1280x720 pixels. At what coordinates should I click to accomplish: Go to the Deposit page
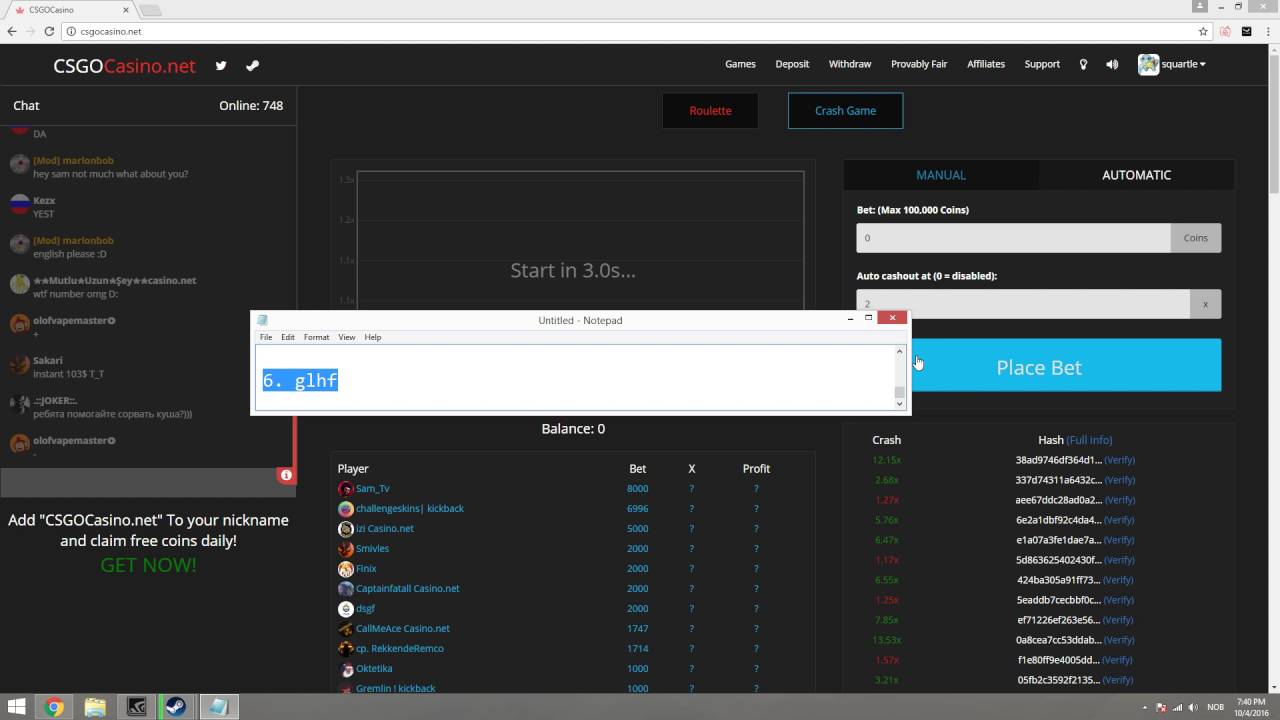point(792,64)
